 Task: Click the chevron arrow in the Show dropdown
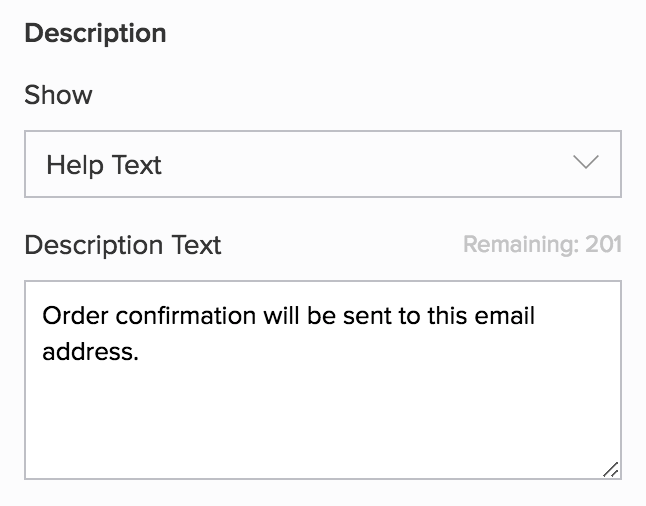(x=586, y=164)
